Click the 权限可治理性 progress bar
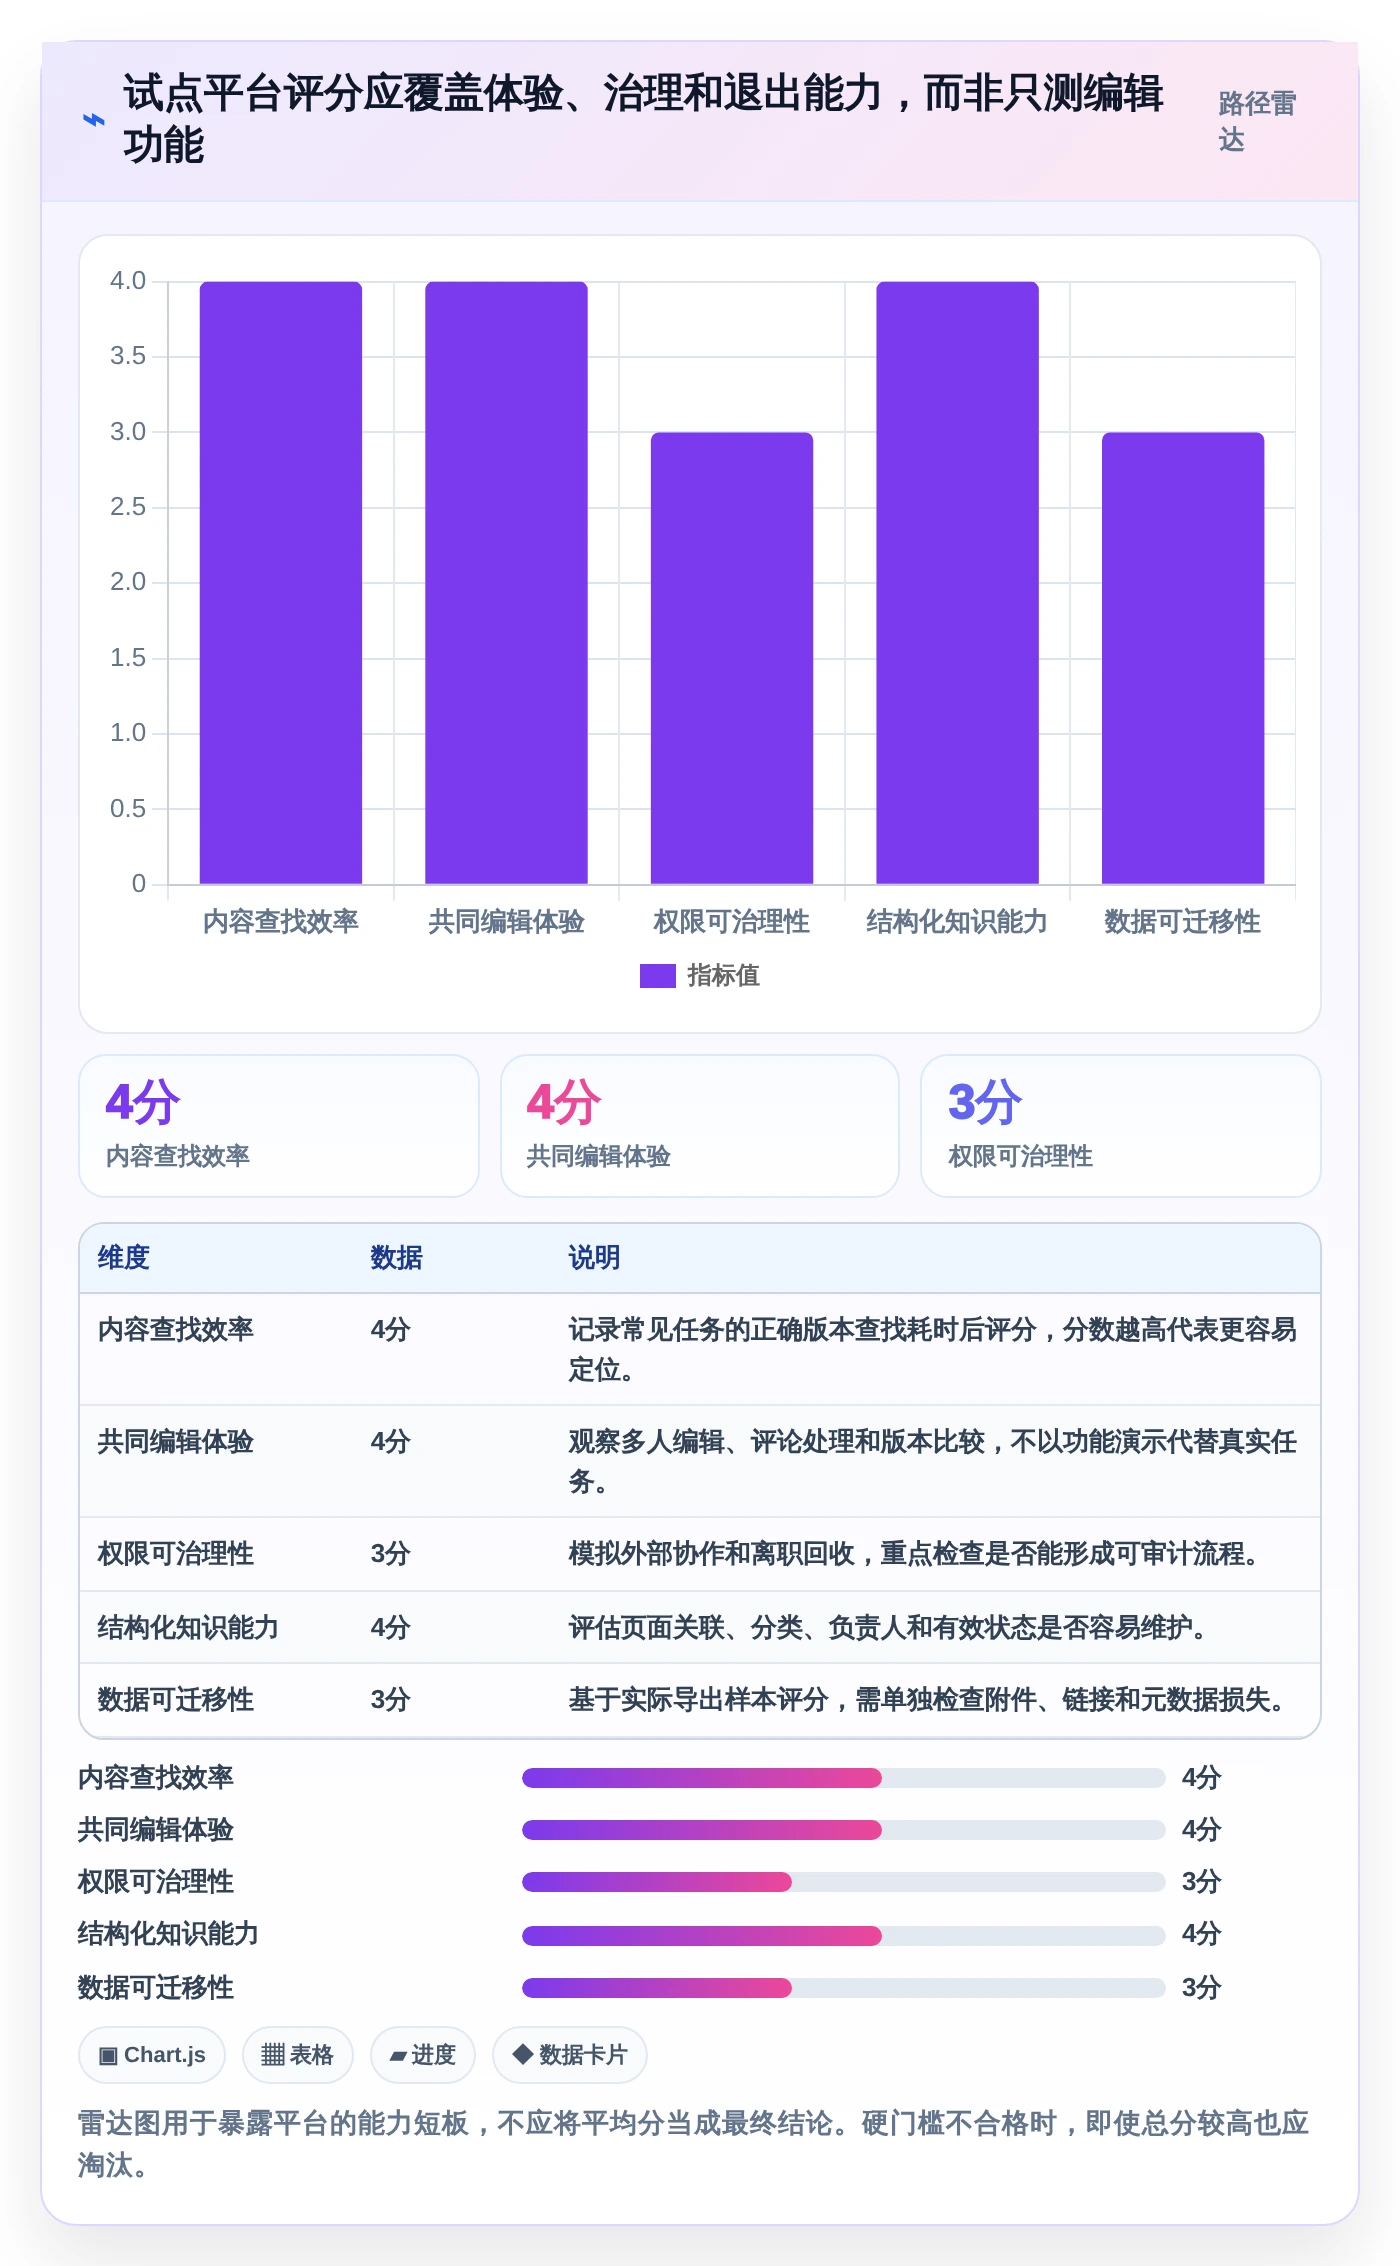 click(x=844, y=1882)
